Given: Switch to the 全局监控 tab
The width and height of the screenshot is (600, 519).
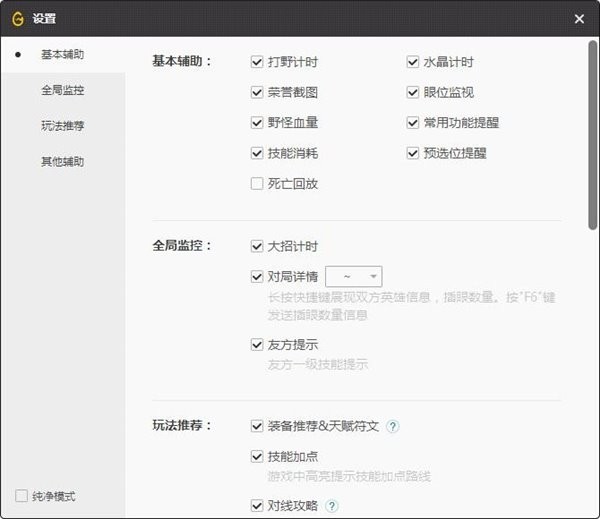Looking at the screenshot, I should (x=62, y=90).
